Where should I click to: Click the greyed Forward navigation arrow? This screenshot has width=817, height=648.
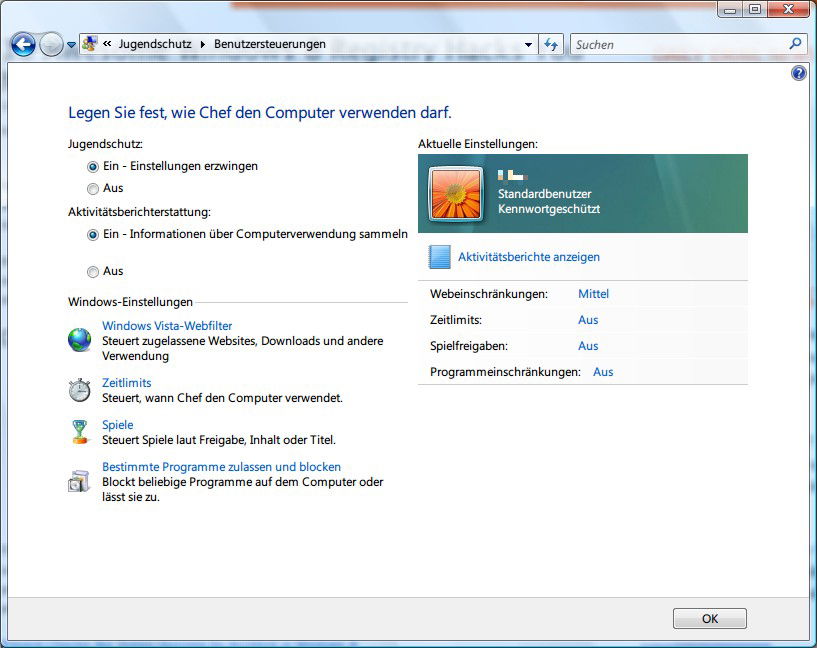[x=51, y=44]
